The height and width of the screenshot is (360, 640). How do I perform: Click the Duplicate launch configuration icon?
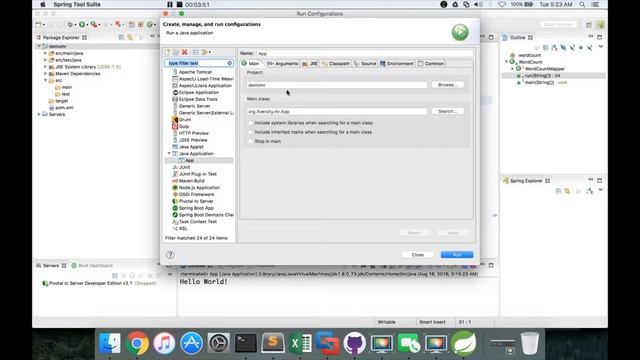(x=176, y=52)
